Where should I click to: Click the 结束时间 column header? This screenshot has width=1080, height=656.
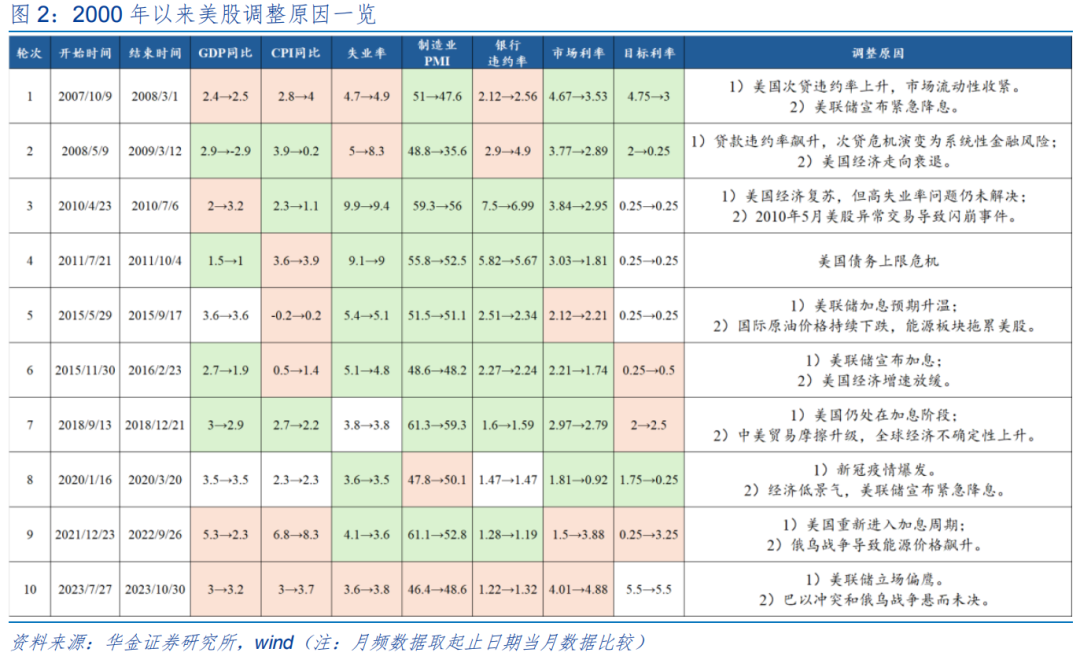click(x=155, y=53)
